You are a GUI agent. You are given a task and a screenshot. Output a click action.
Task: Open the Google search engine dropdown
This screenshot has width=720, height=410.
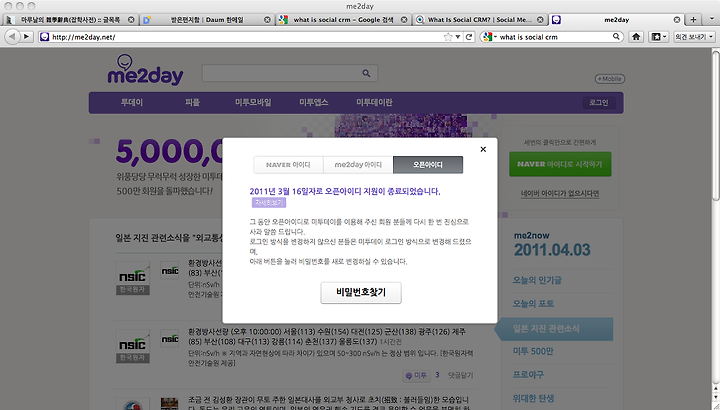(489, 37)
